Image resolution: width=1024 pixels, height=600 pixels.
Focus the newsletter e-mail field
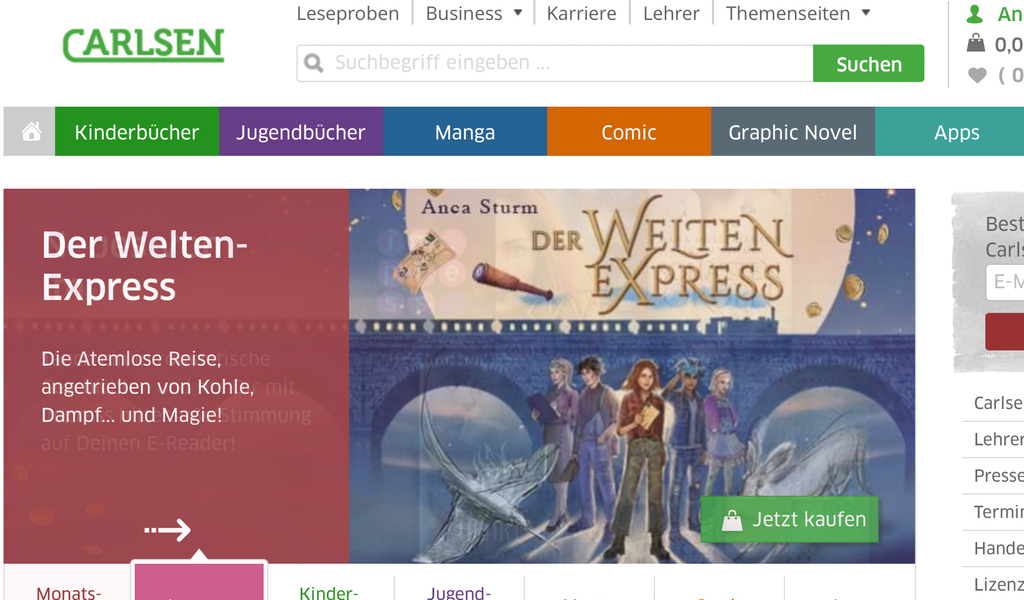[x=1005, y=282]
